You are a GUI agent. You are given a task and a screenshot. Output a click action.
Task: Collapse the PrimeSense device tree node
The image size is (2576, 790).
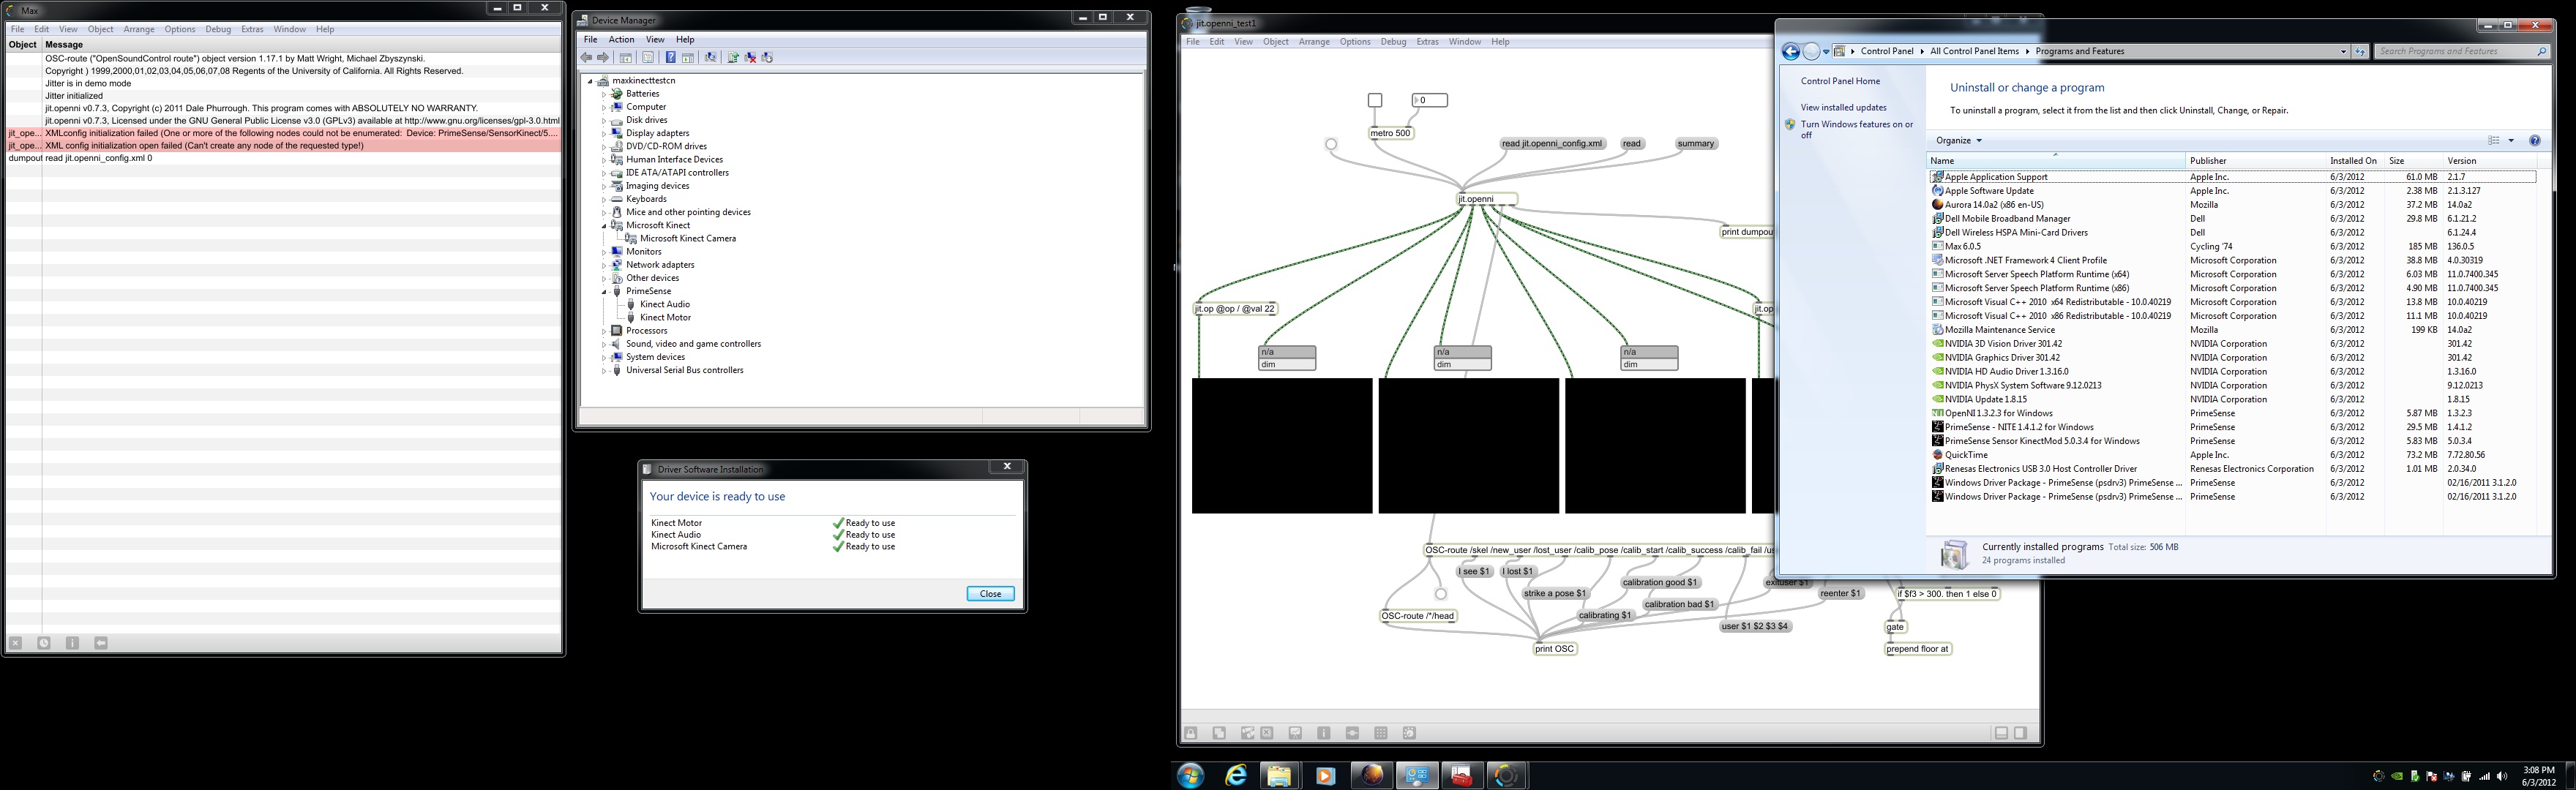[x=604, y=292]
